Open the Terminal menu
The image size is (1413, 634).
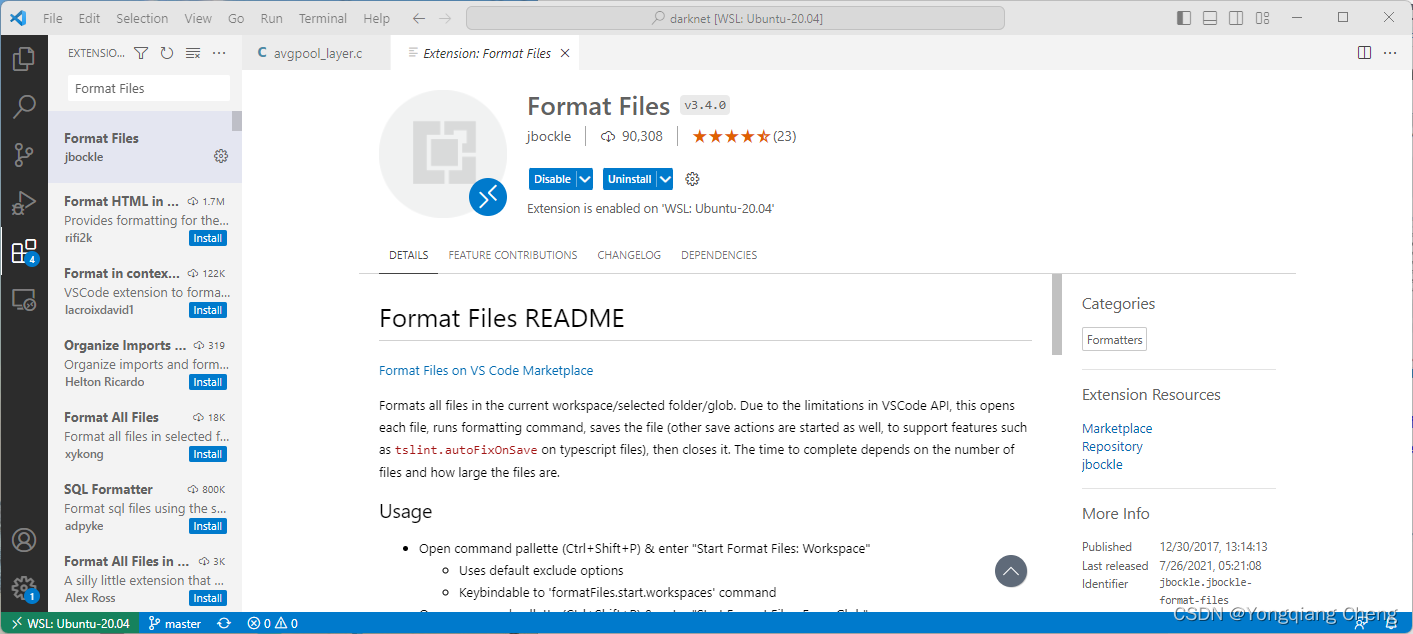[x=323, y=18]
